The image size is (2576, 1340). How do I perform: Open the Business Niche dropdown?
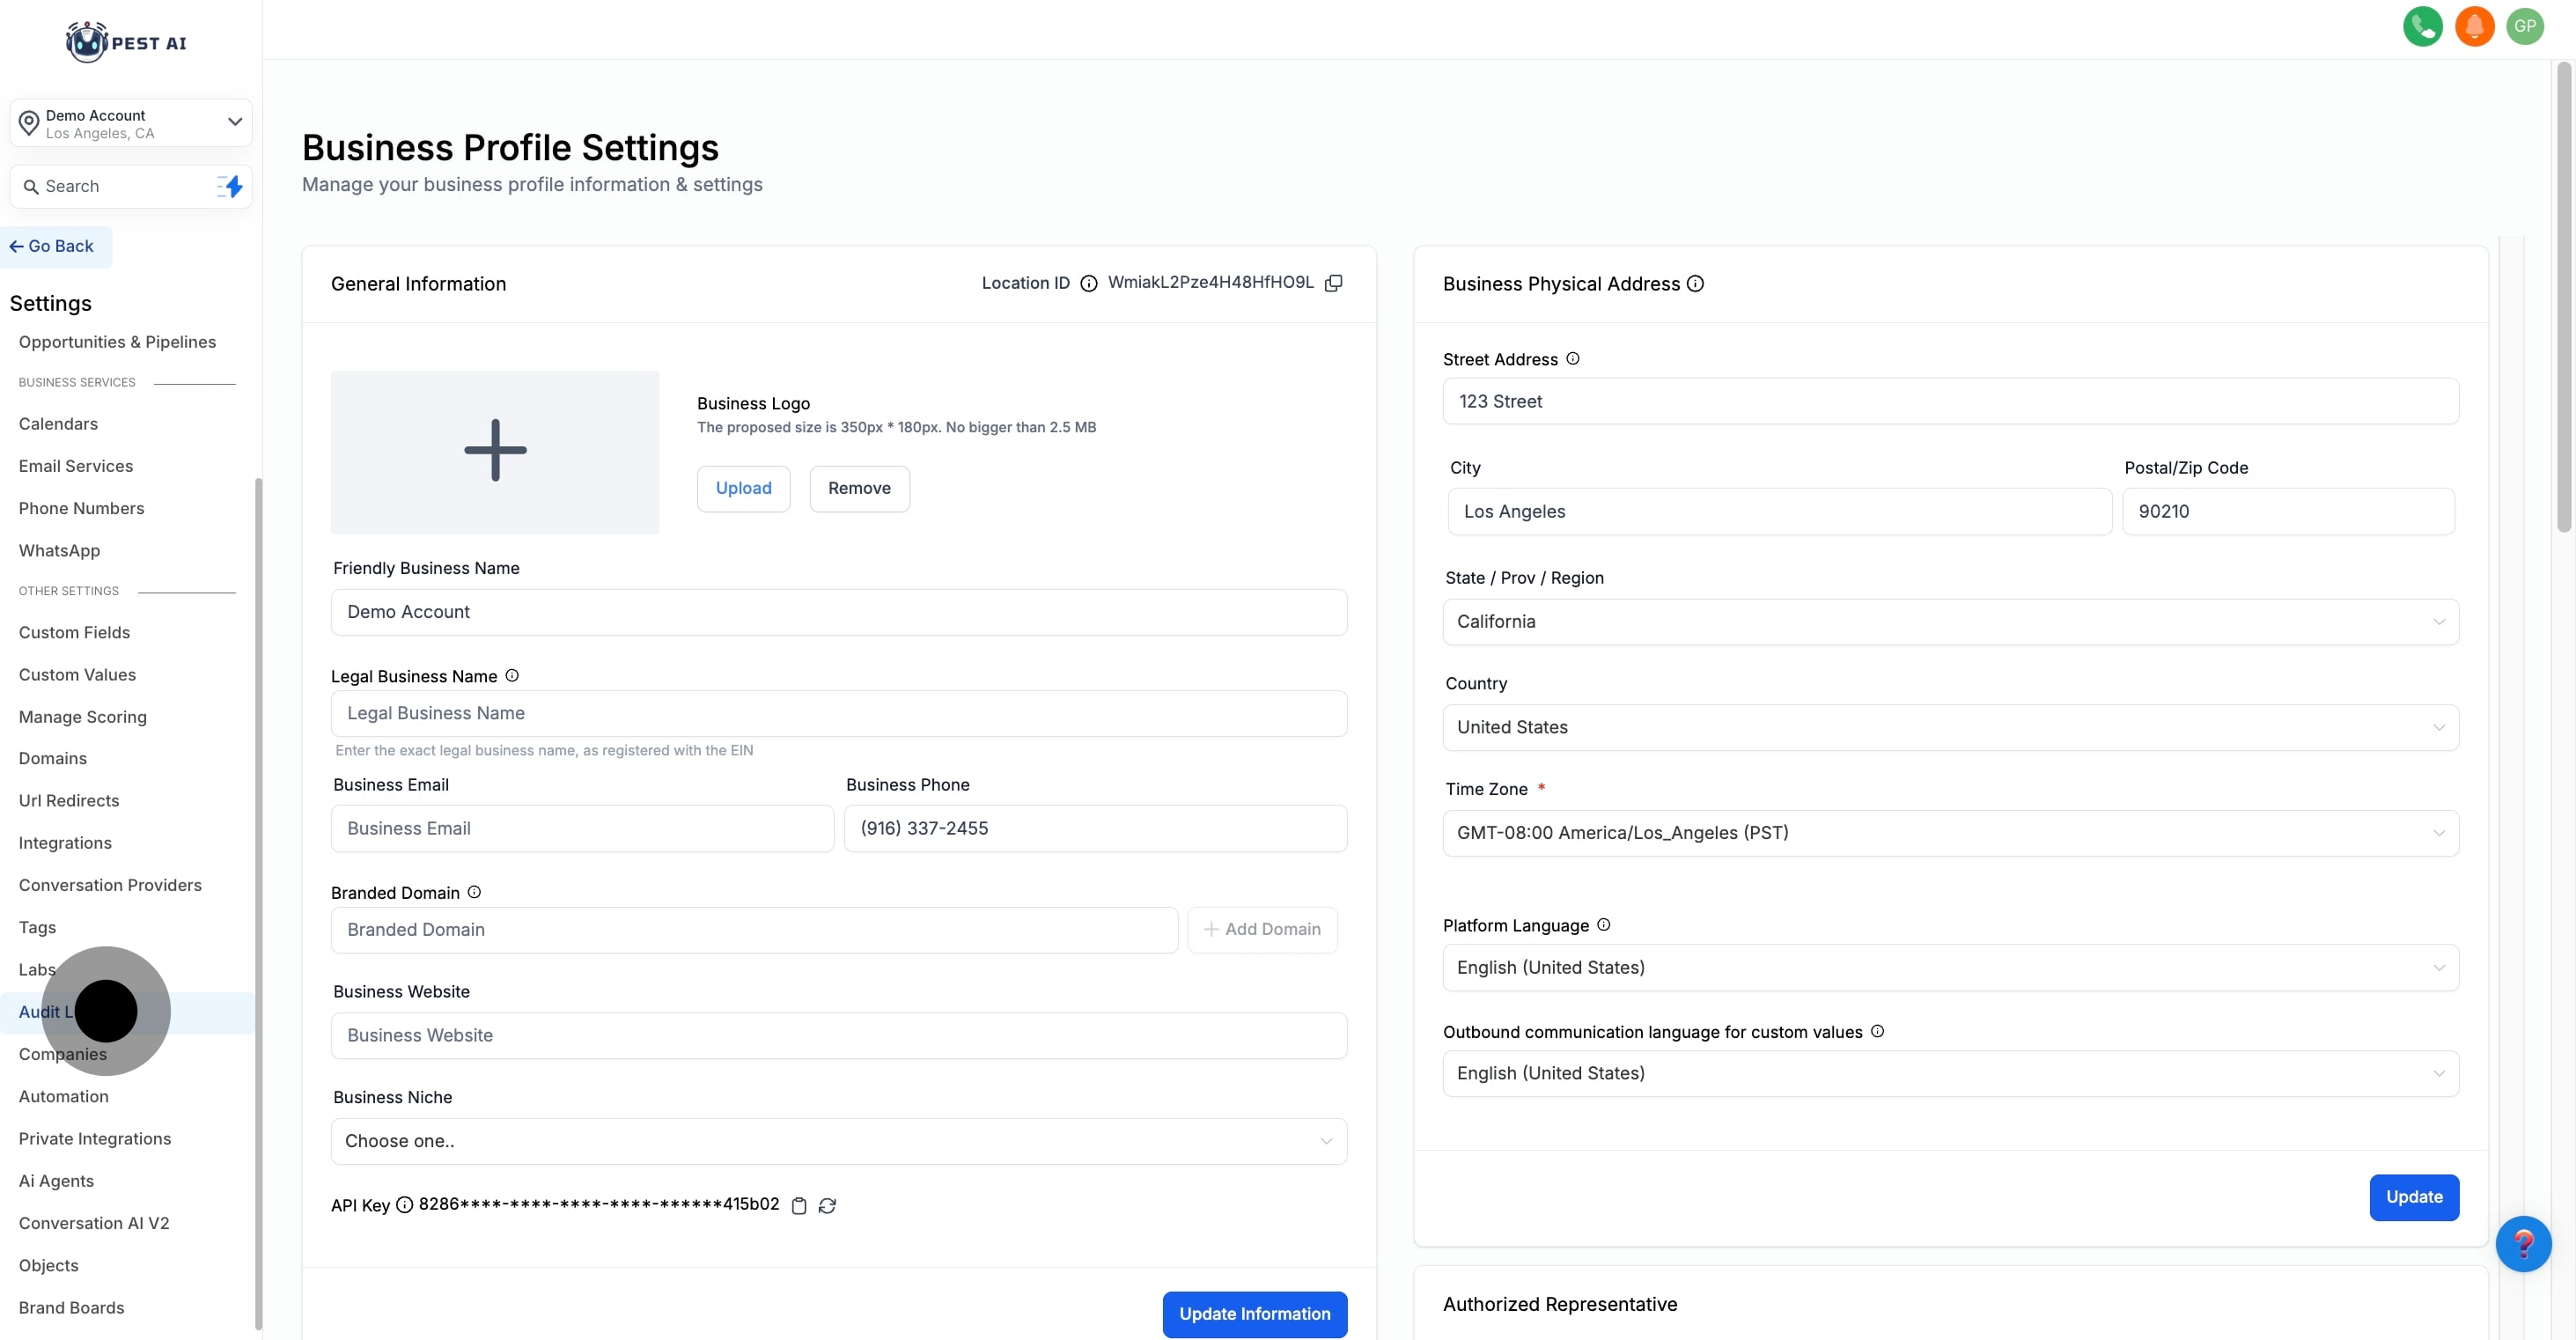838,1141
